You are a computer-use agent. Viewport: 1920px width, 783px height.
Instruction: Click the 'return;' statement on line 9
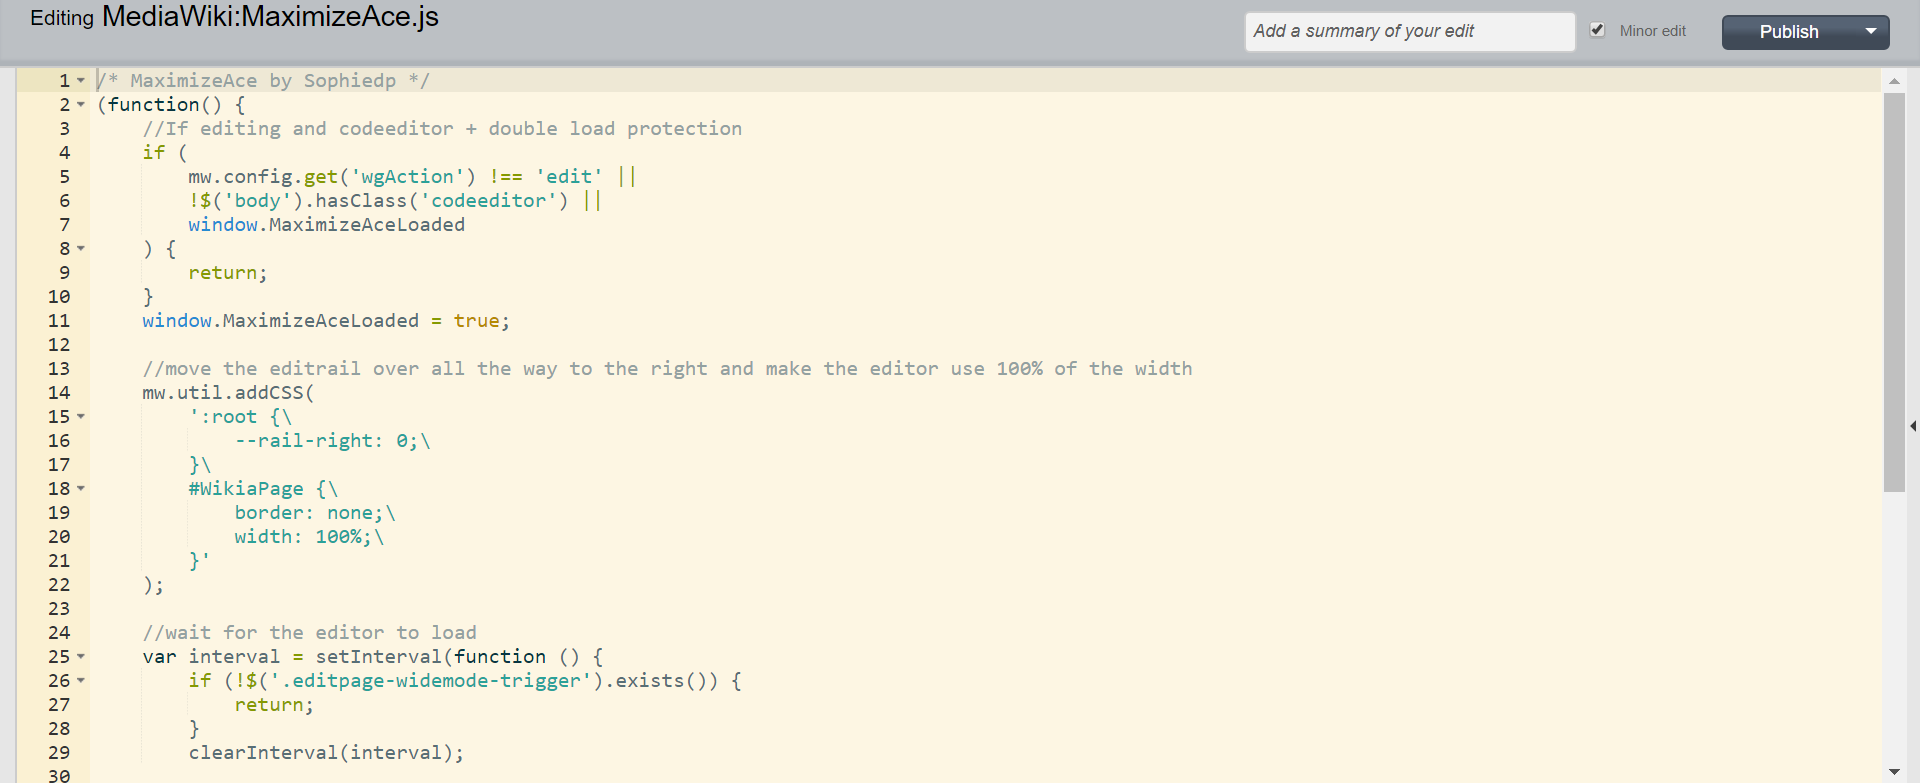point(227,273)
